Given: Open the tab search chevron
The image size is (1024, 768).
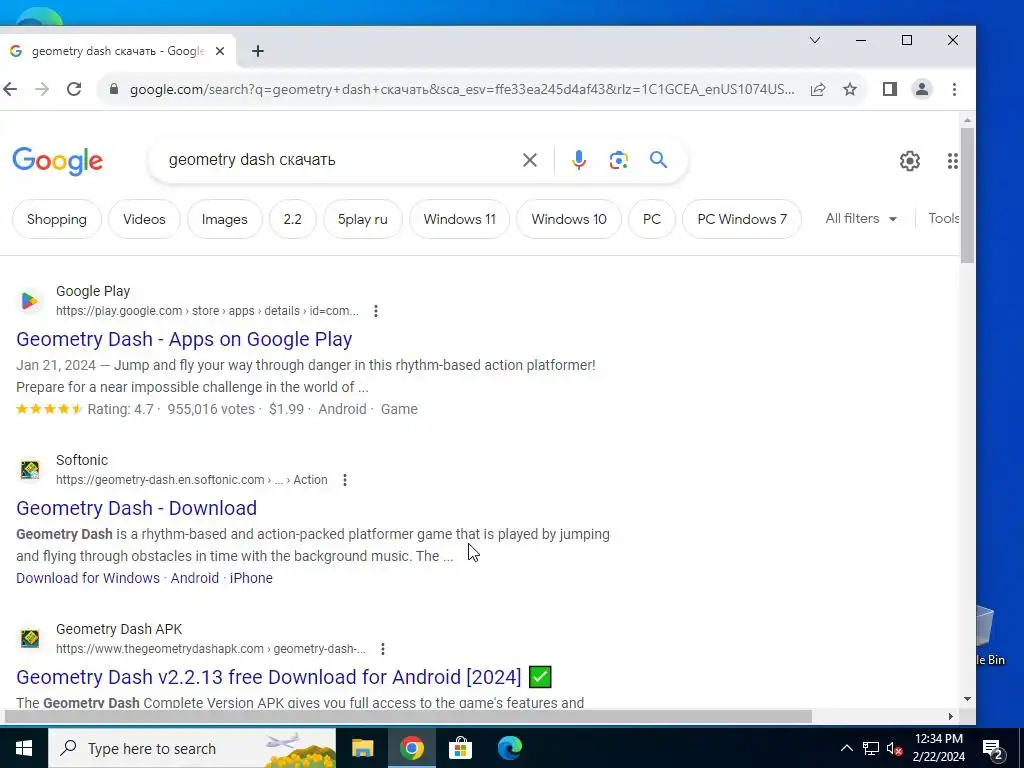Looking at the screenshot, I should [815, 40].
